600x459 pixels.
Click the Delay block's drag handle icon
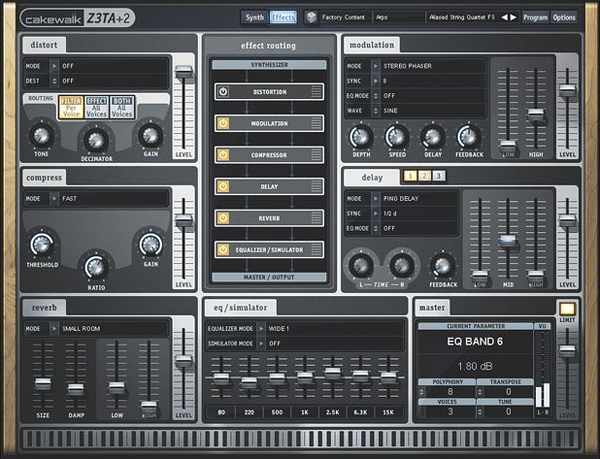pos(316,186)
